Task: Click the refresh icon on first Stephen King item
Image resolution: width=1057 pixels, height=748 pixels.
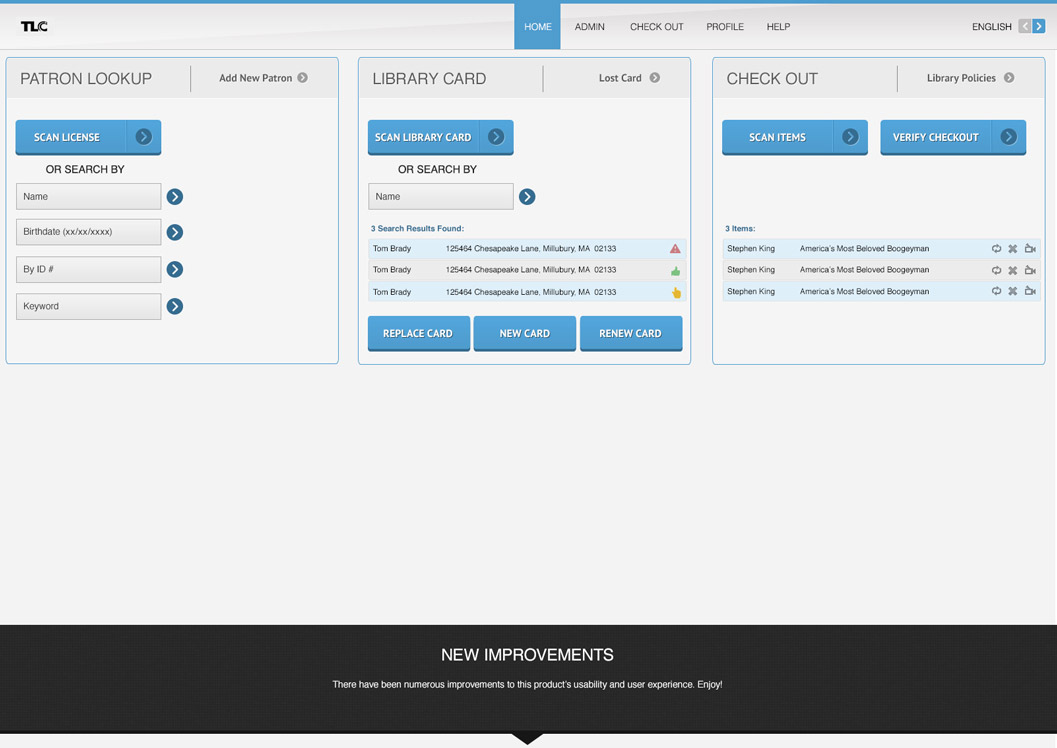Action: point(996,249)
